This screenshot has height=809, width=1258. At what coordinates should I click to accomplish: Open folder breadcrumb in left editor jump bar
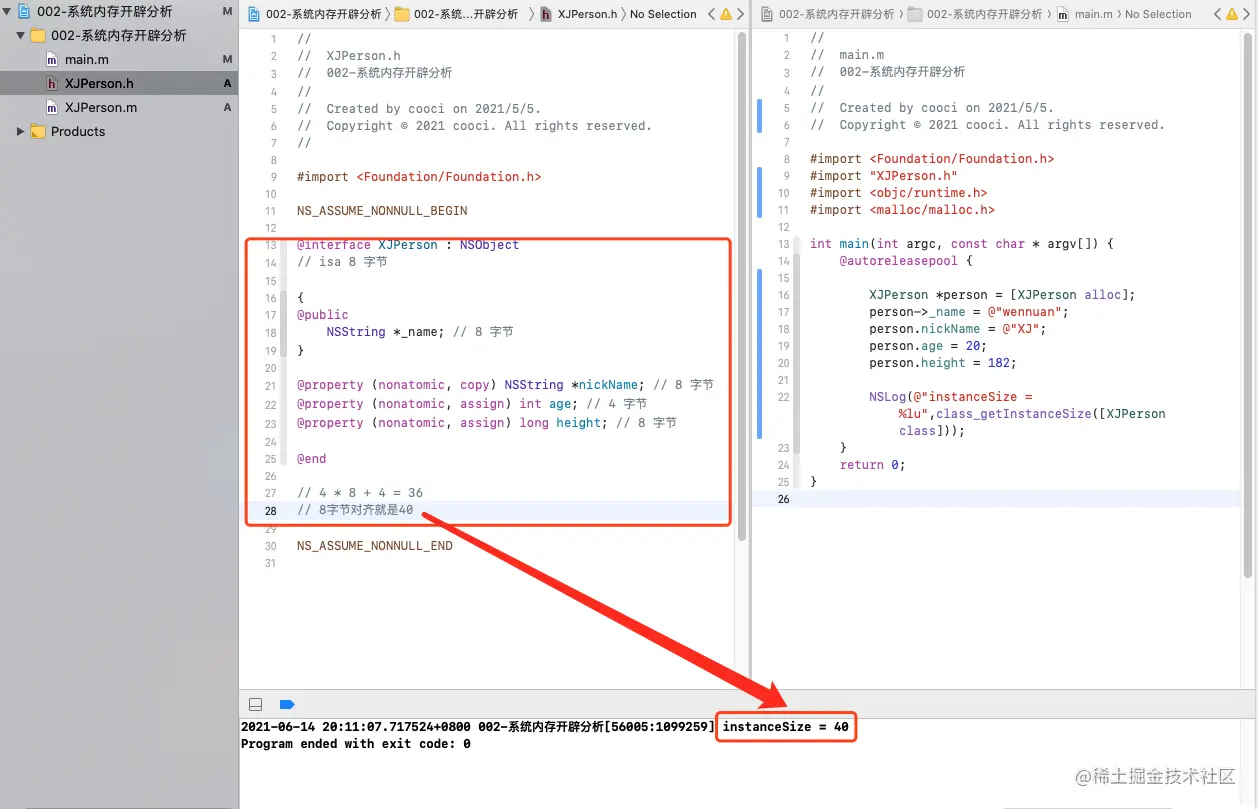[457, 14]
